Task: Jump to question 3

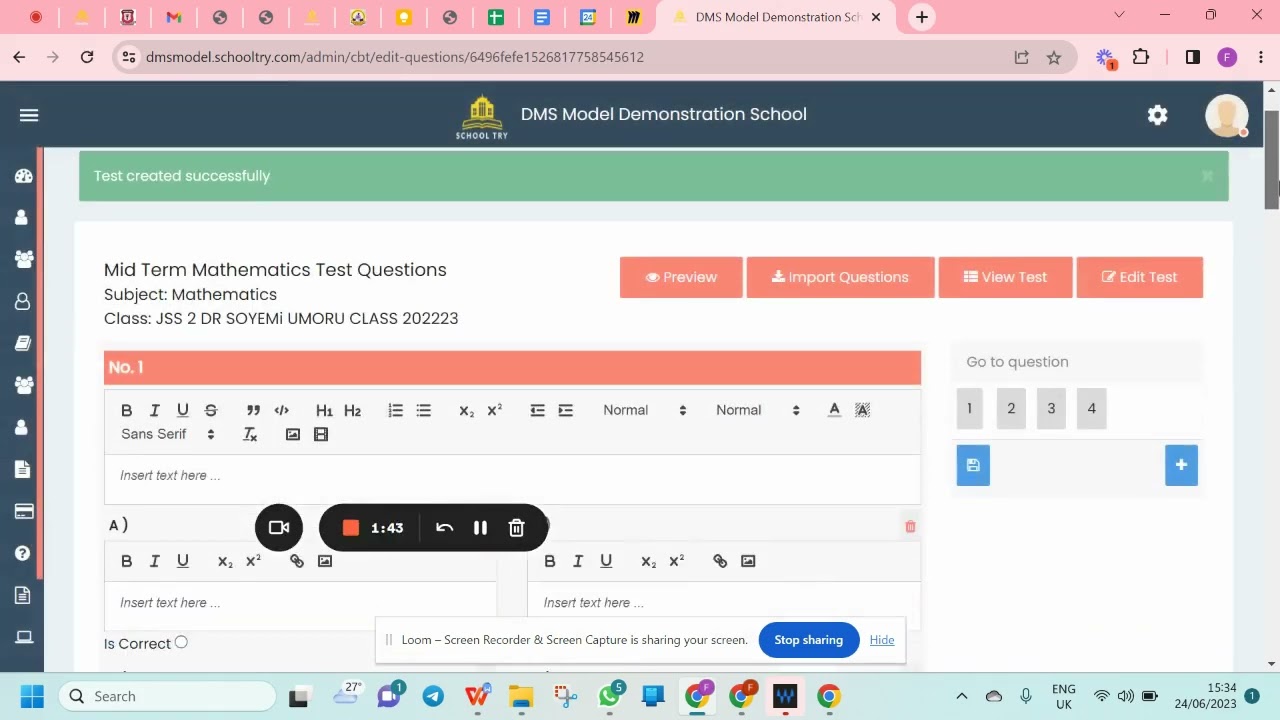Action: coord(1051,408)
